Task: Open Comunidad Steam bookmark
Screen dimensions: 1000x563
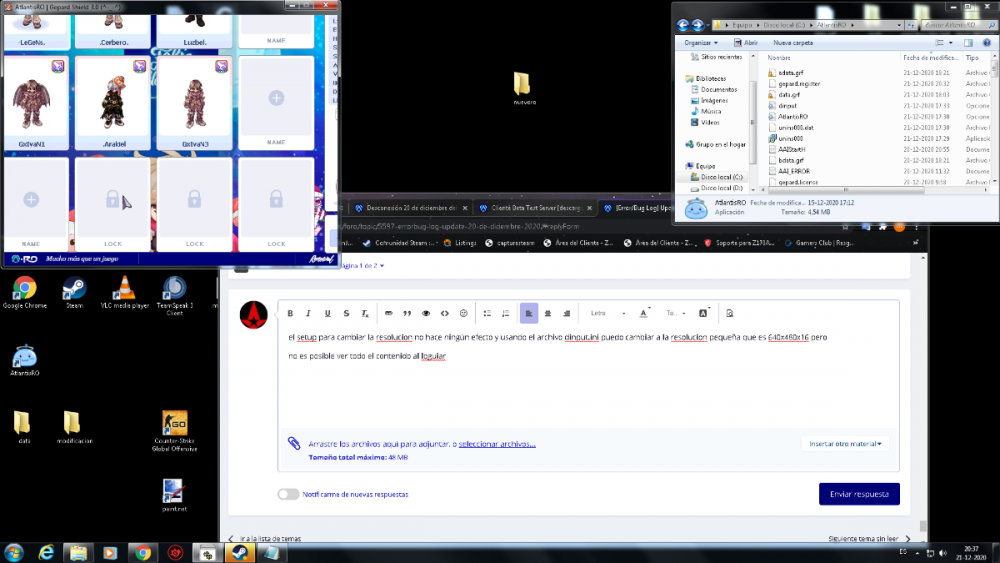Action: (401, 243)
